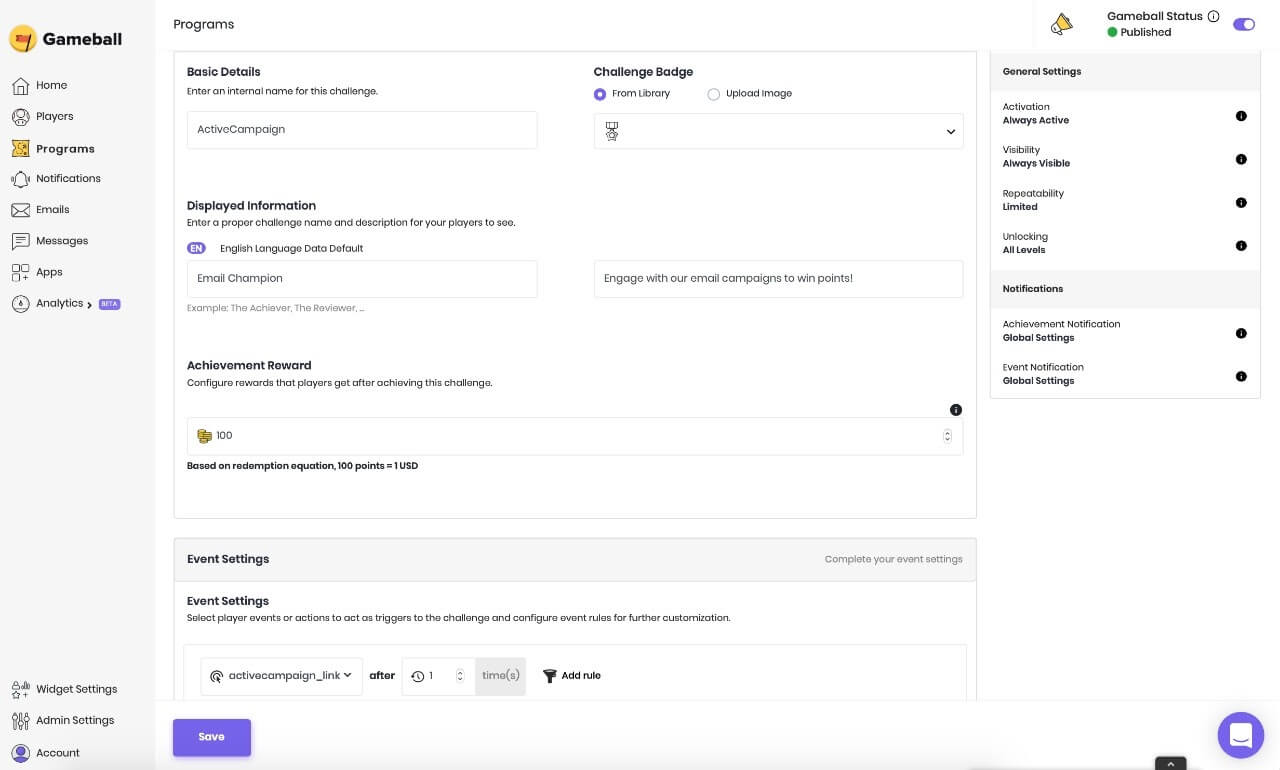1280x770 pixels.
Task: Toggle the Gameball Status published switch
Action: coord(1244,24)
